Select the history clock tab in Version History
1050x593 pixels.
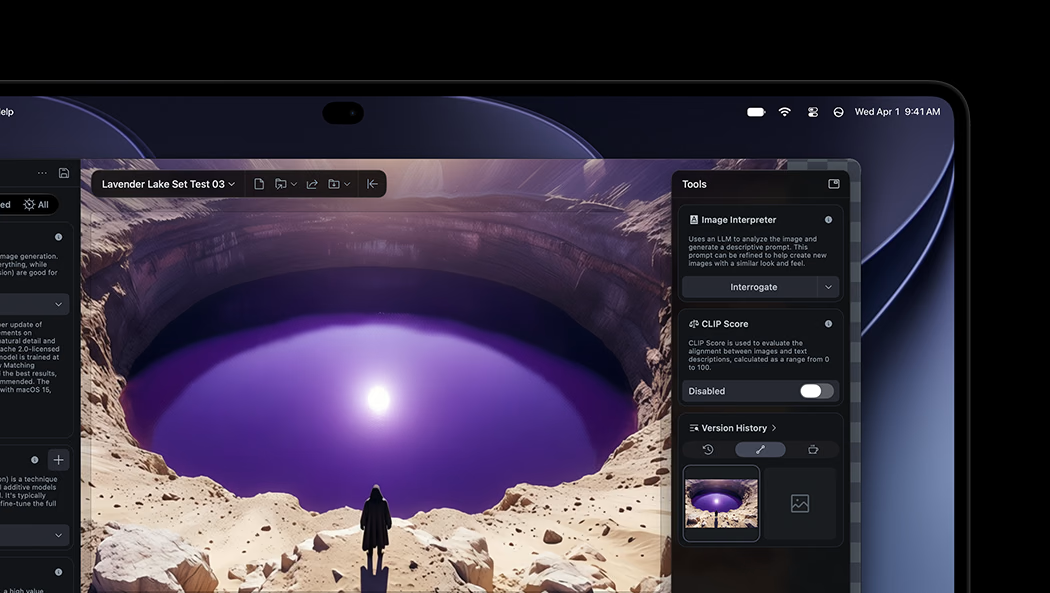pos(708,450)
